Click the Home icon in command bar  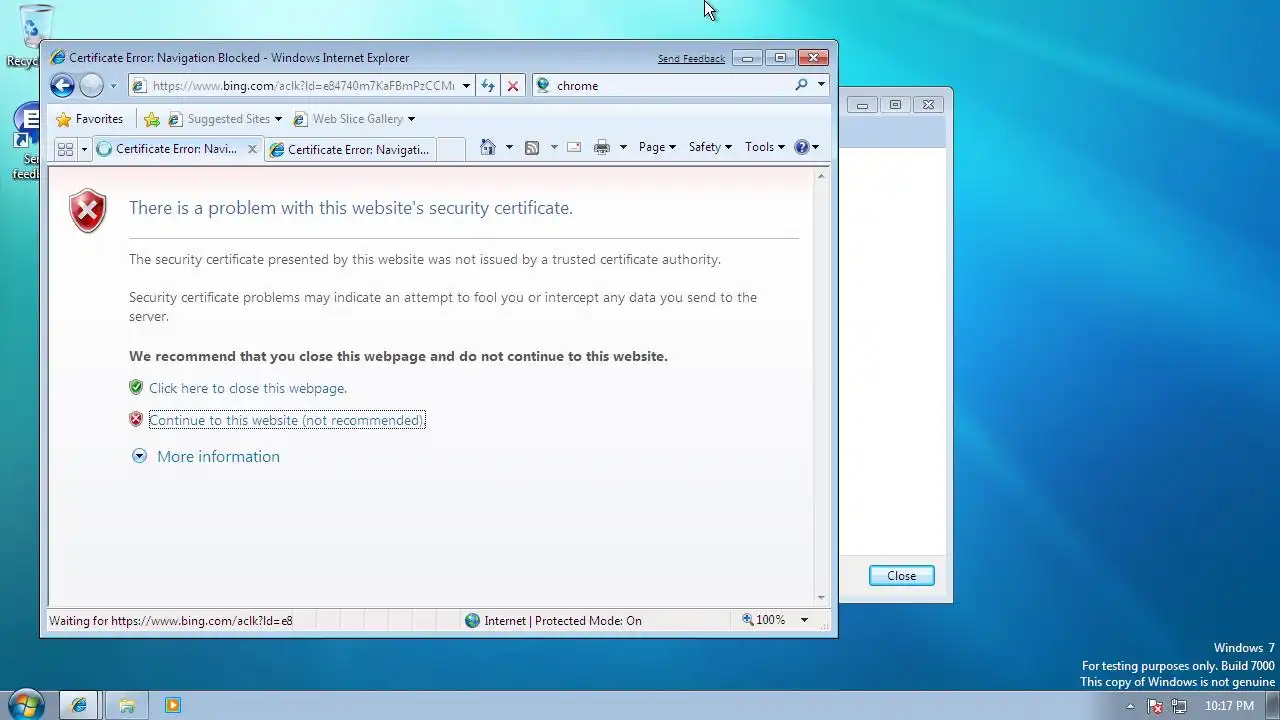pyautogui.click(x=488, y=147)
